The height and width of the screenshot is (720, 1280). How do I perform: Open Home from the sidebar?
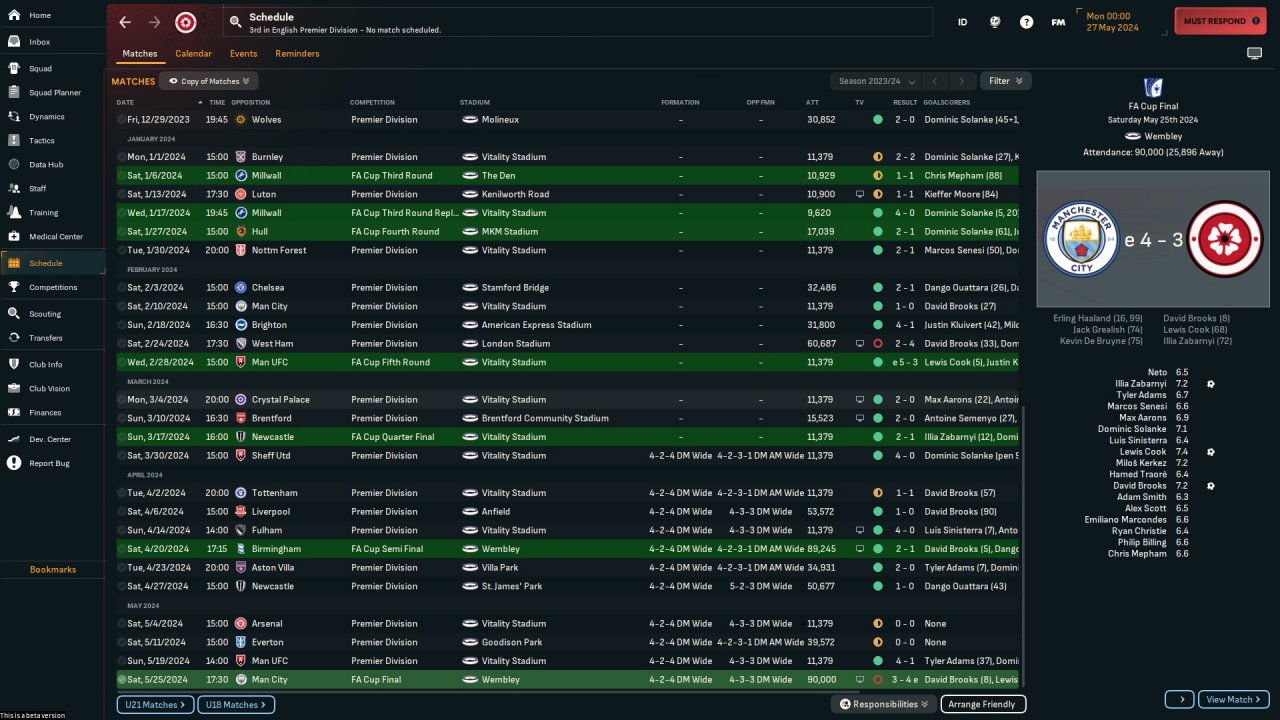click(x=53, y=15)
